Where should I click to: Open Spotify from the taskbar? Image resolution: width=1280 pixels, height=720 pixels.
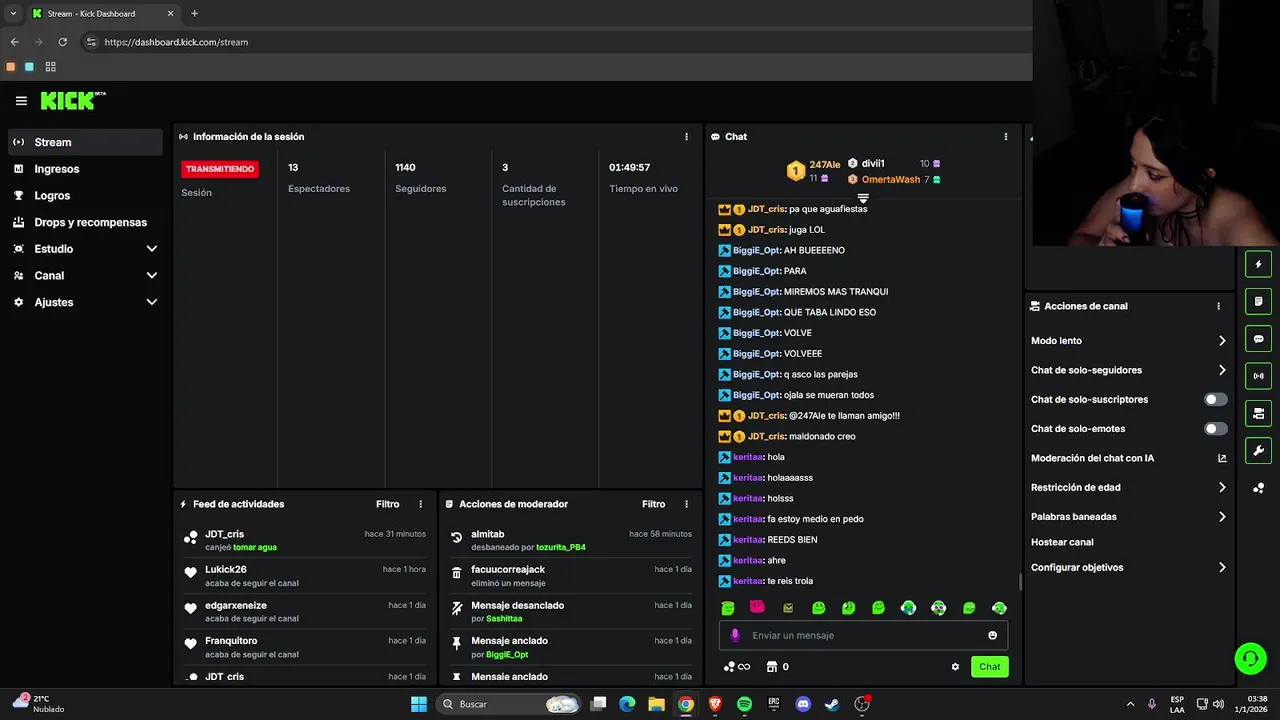pyautogui.click(x=744, y=704)
